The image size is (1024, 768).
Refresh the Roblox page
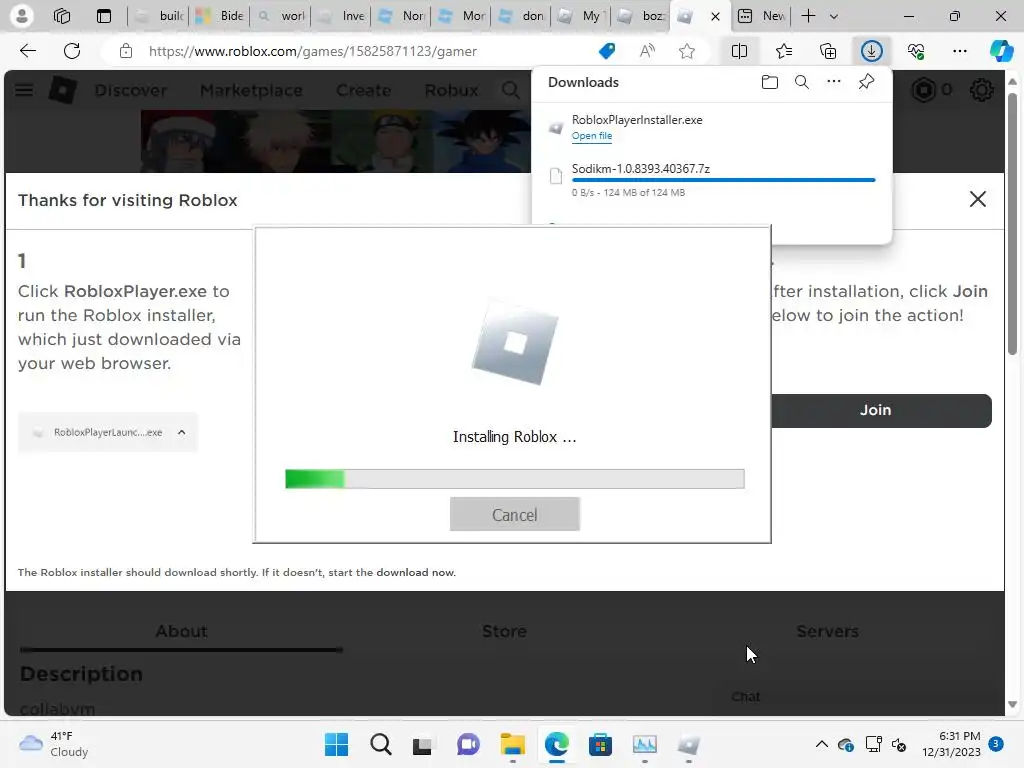72,51
